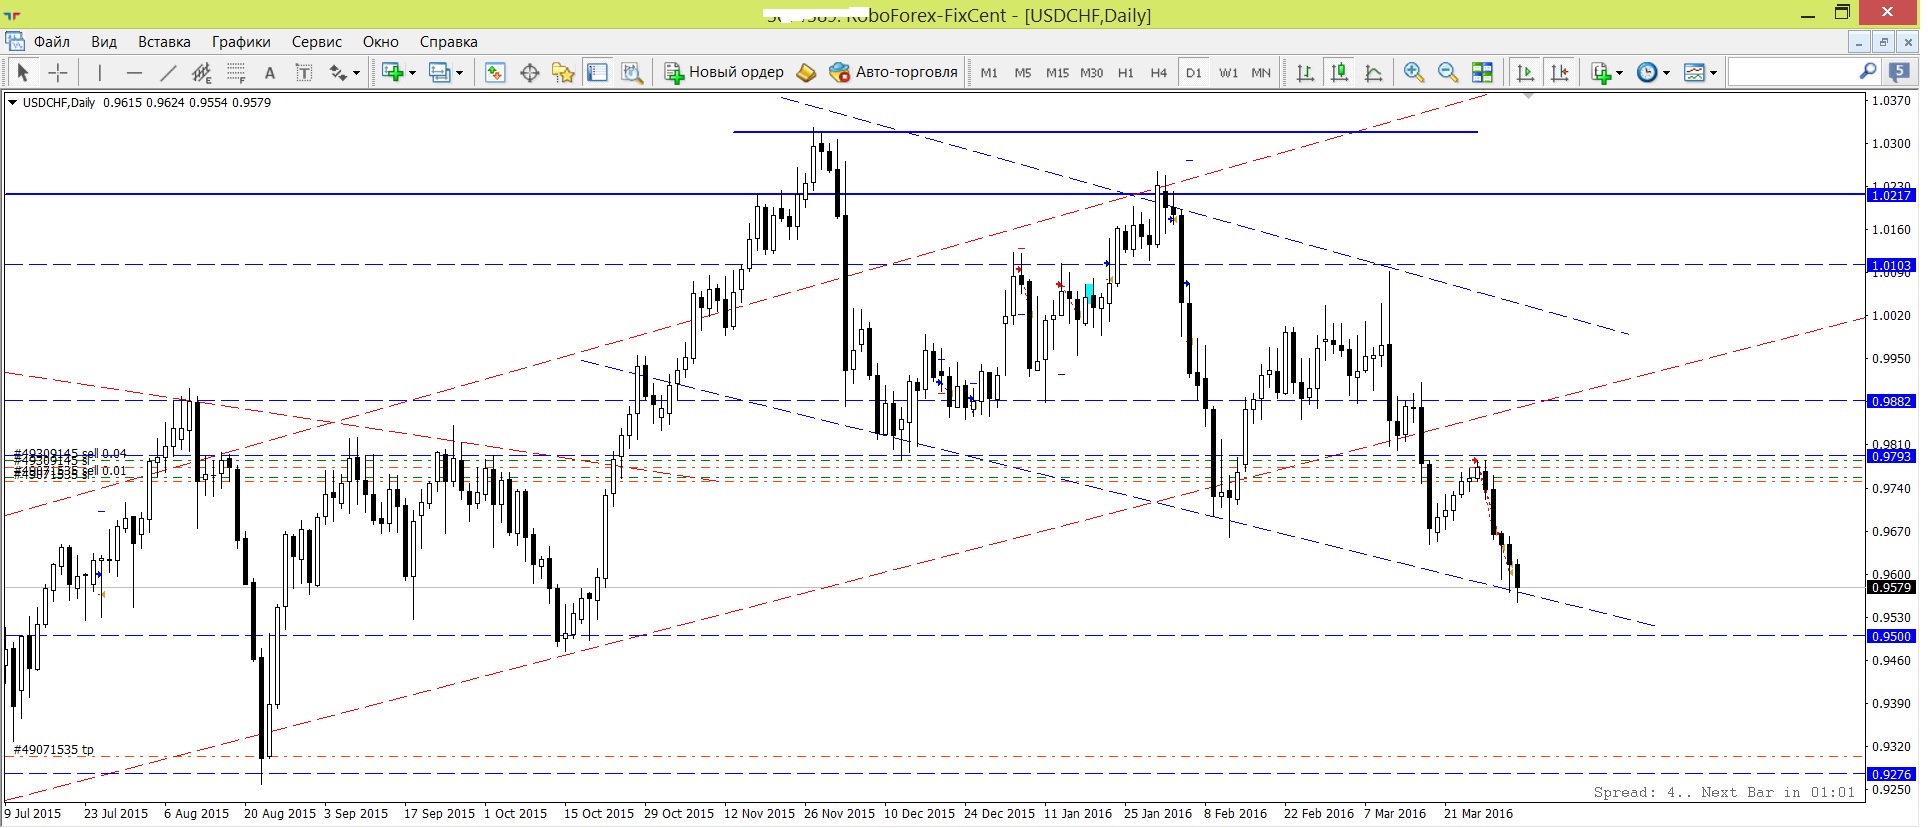Viewport: 1928px width, 828px height.
Task: Open the Файл menu
Action: click(52, 42)
